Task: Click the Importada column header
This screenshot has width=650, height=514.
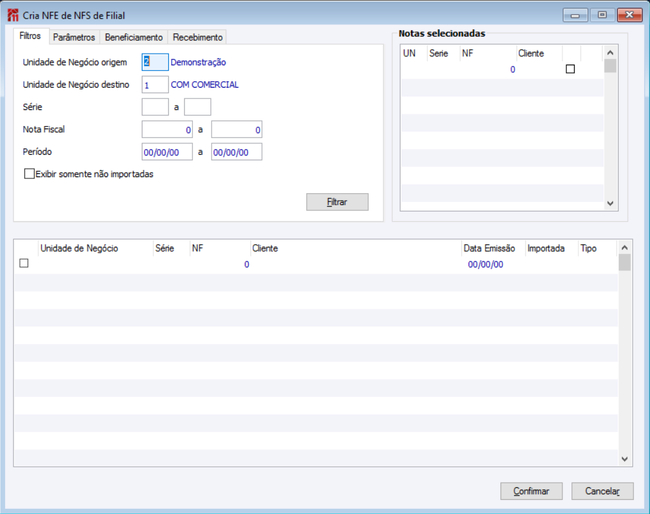Action: click(552, 248)
